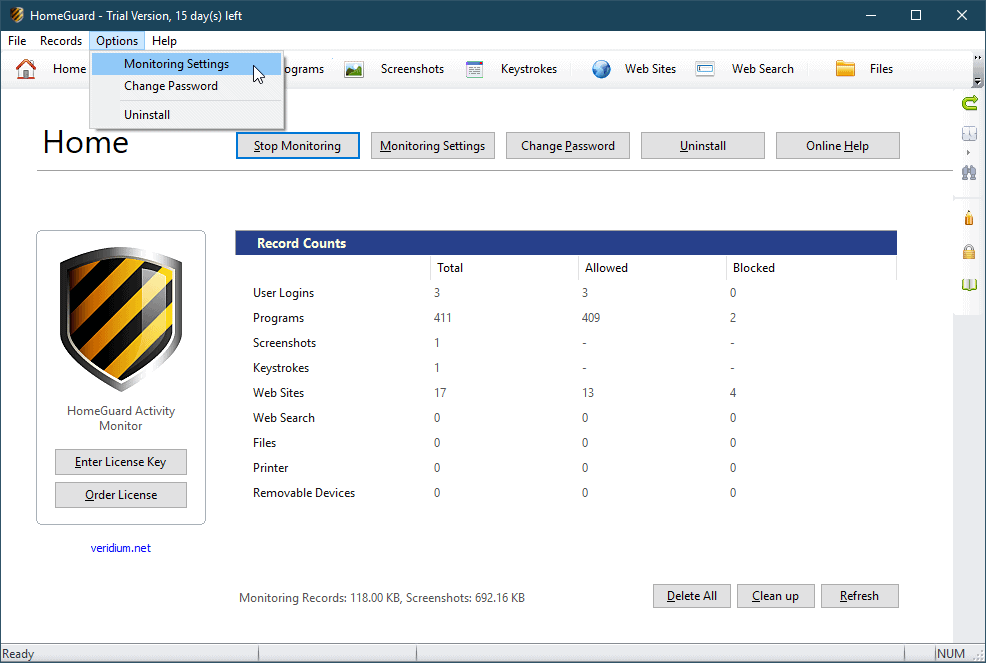Open the Records menu
The image size is (986, 663).
[61, 41]
